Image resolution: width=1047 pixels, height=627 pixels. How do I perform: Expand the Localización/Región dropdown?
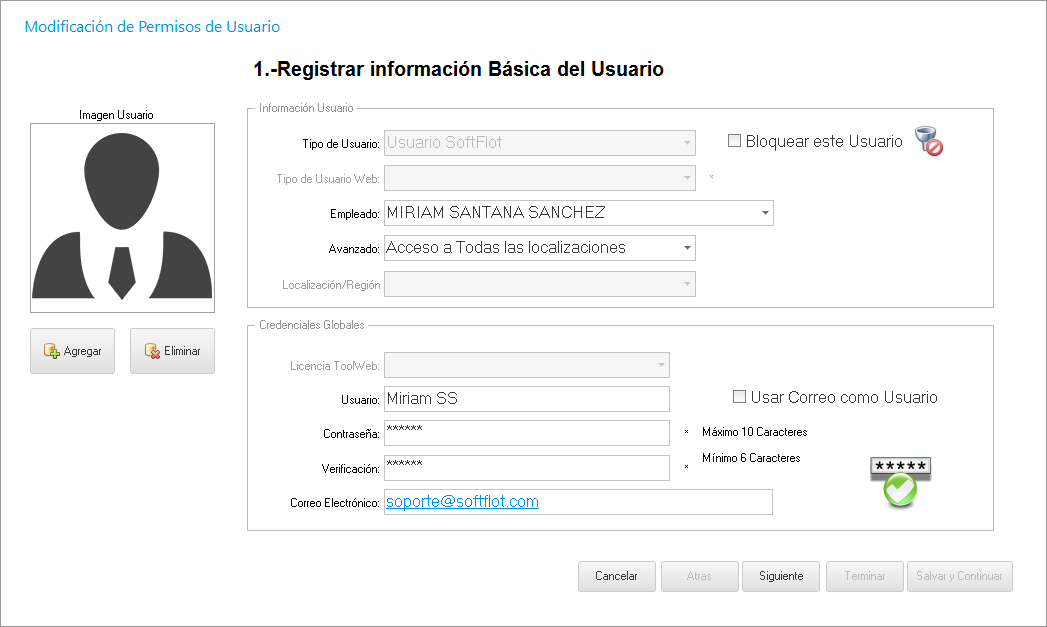(x=687, y=285)
